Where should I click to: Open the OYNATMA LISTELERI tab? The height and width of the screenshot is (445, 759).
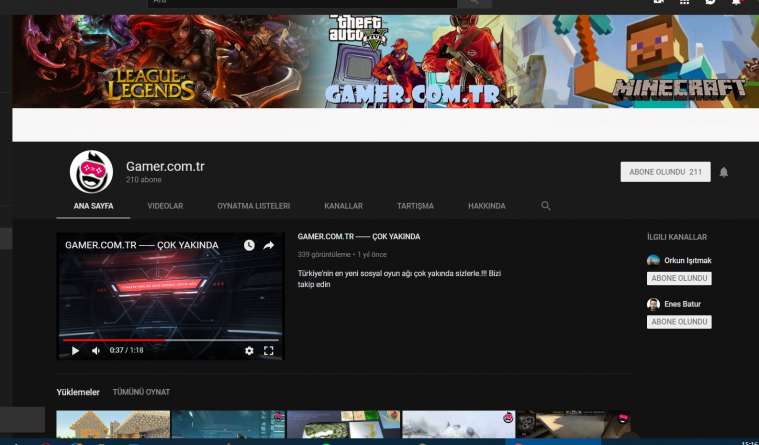tap(253, 206)
